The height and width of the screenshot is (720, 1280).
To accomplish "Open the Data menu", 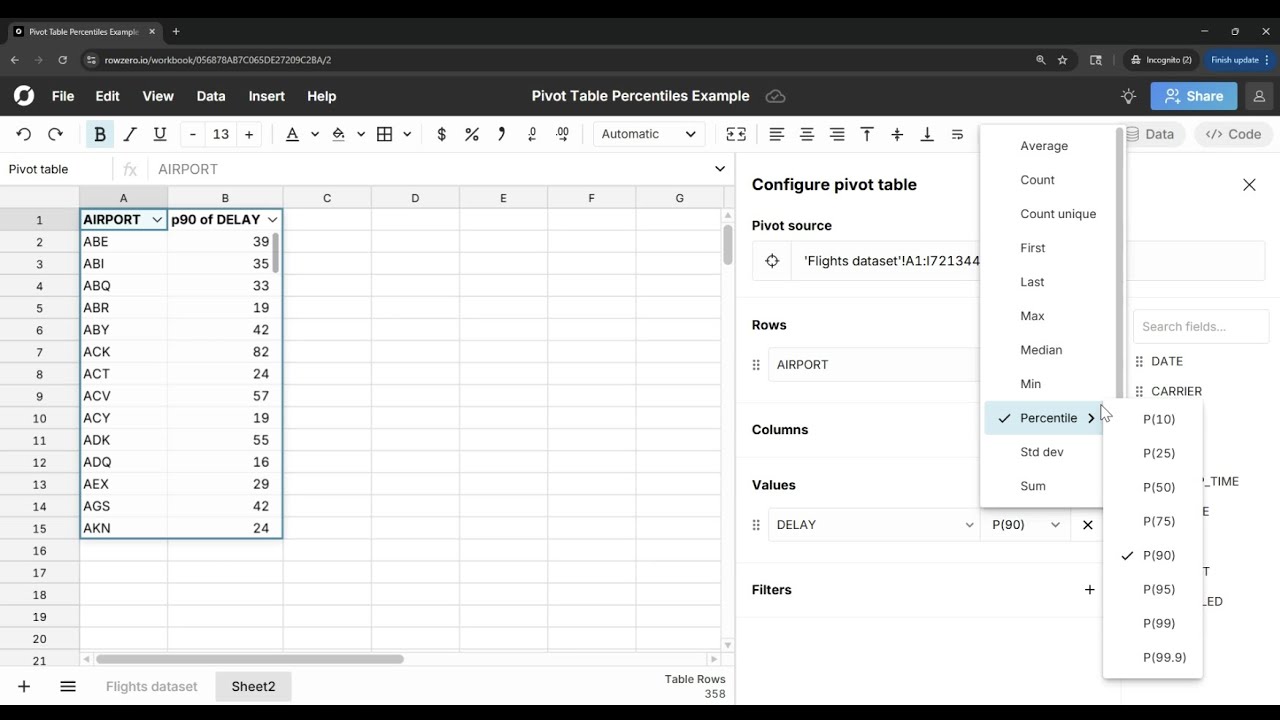I will (211, 96).
